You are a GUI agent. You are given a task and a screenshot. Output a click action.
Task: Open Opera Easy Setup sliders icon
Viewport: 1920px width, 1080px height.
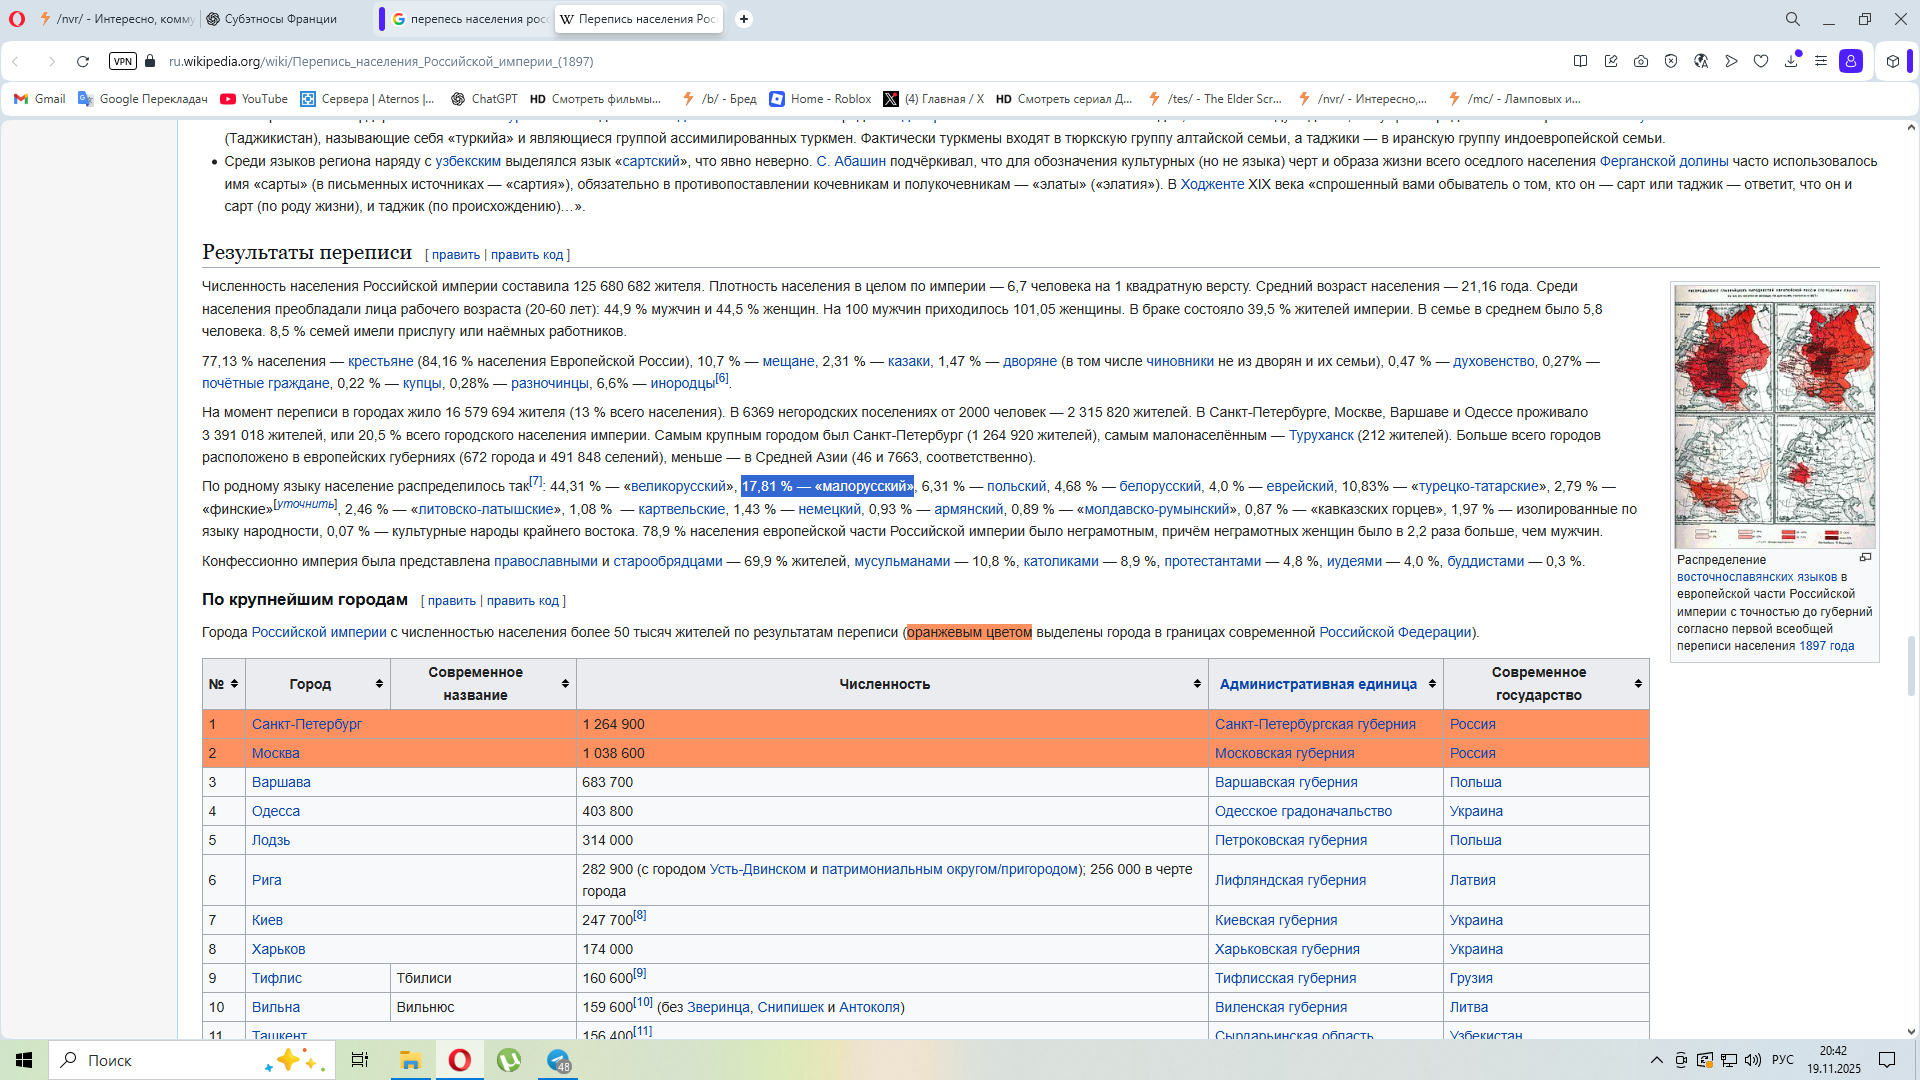(x=1821, y=61)
